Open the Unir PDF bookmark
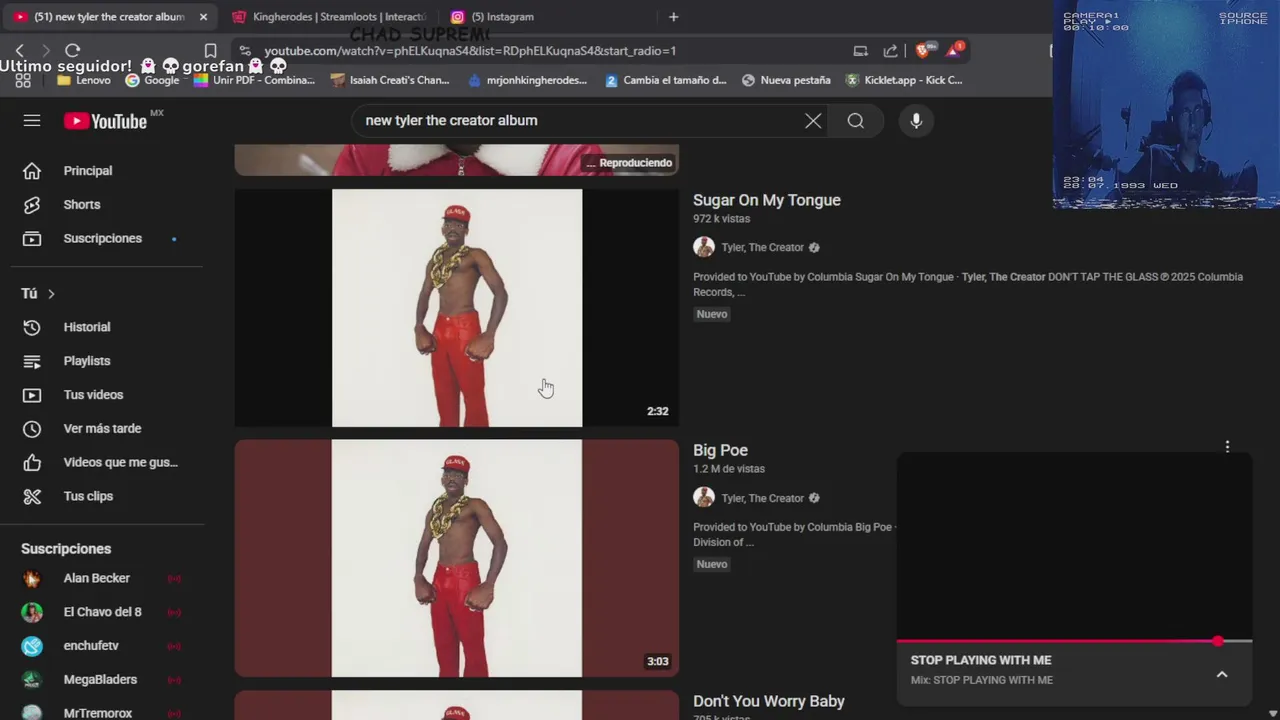Image resolution: width=1280 pixels, height=720 pixels. coord(254,80)
